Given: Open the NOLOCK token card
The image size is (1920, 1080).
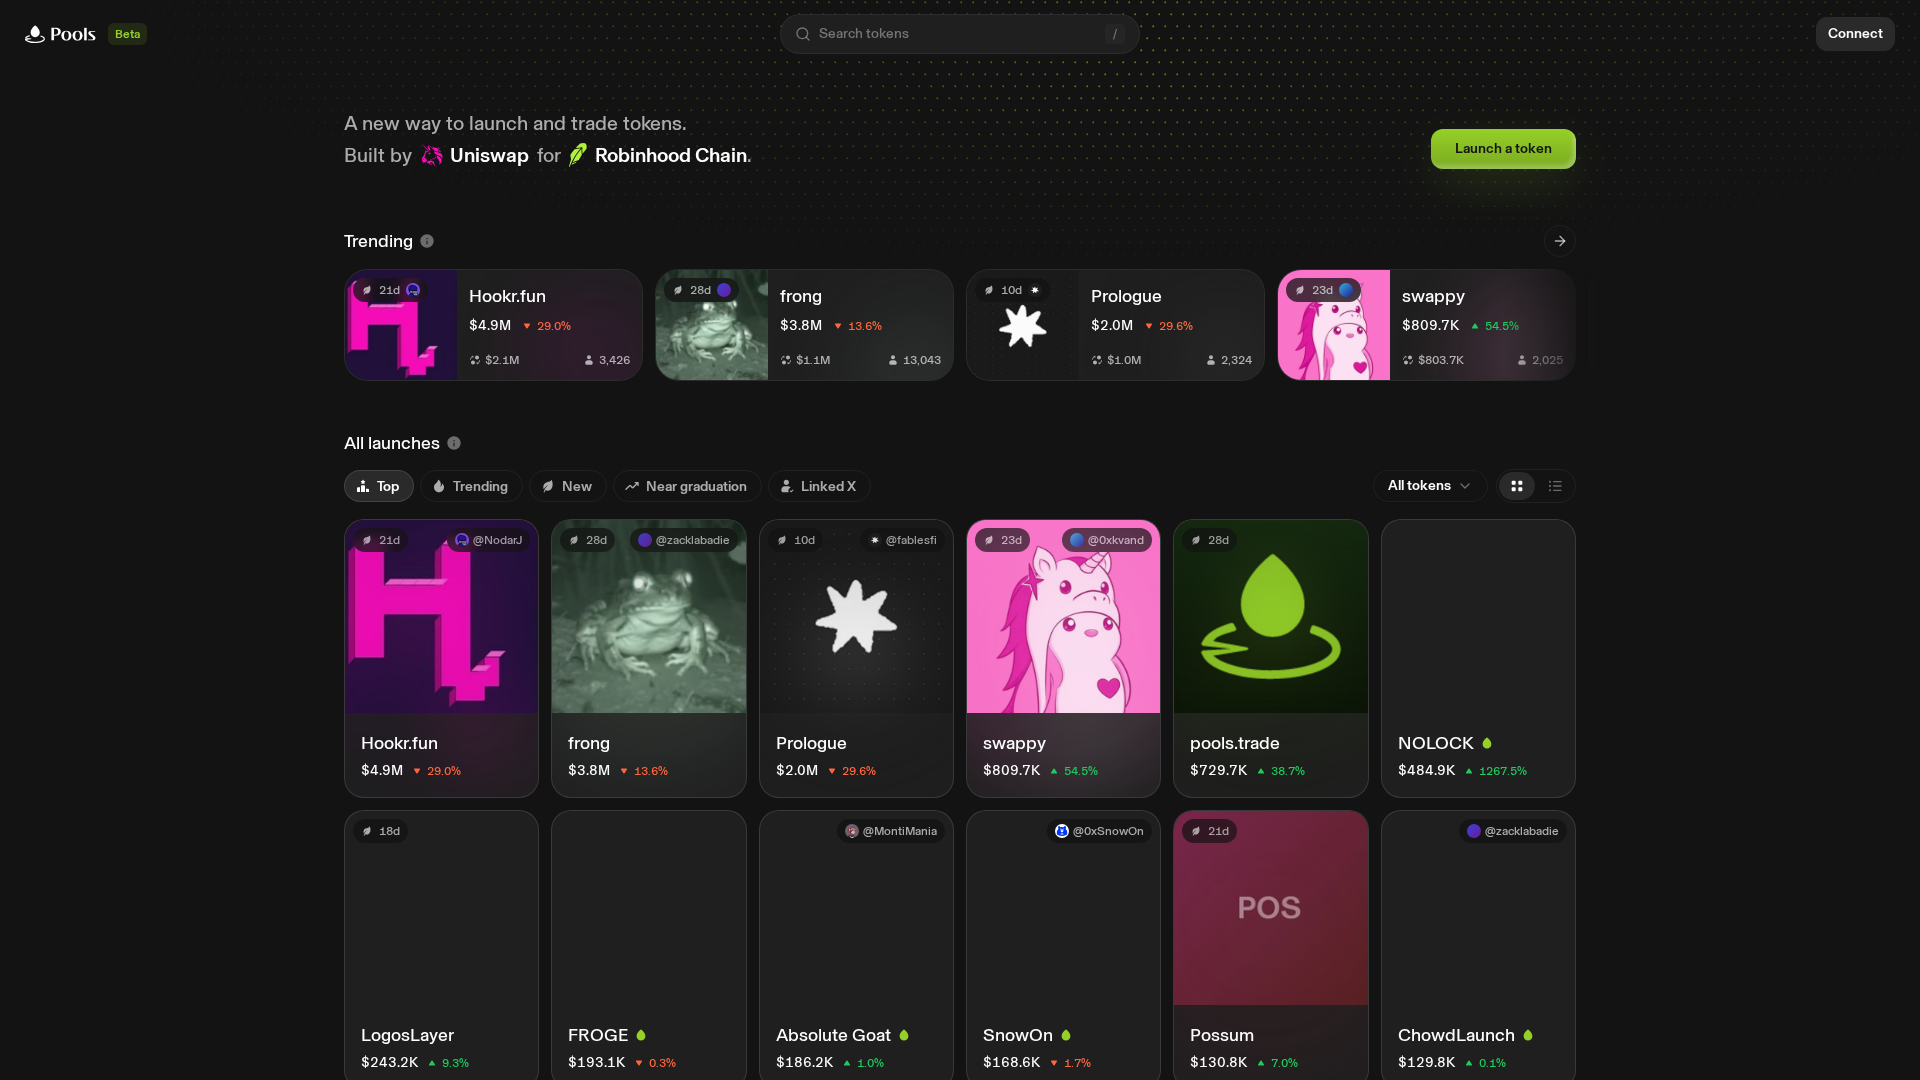Looking at the screenshot, I should pos(1478,658).
